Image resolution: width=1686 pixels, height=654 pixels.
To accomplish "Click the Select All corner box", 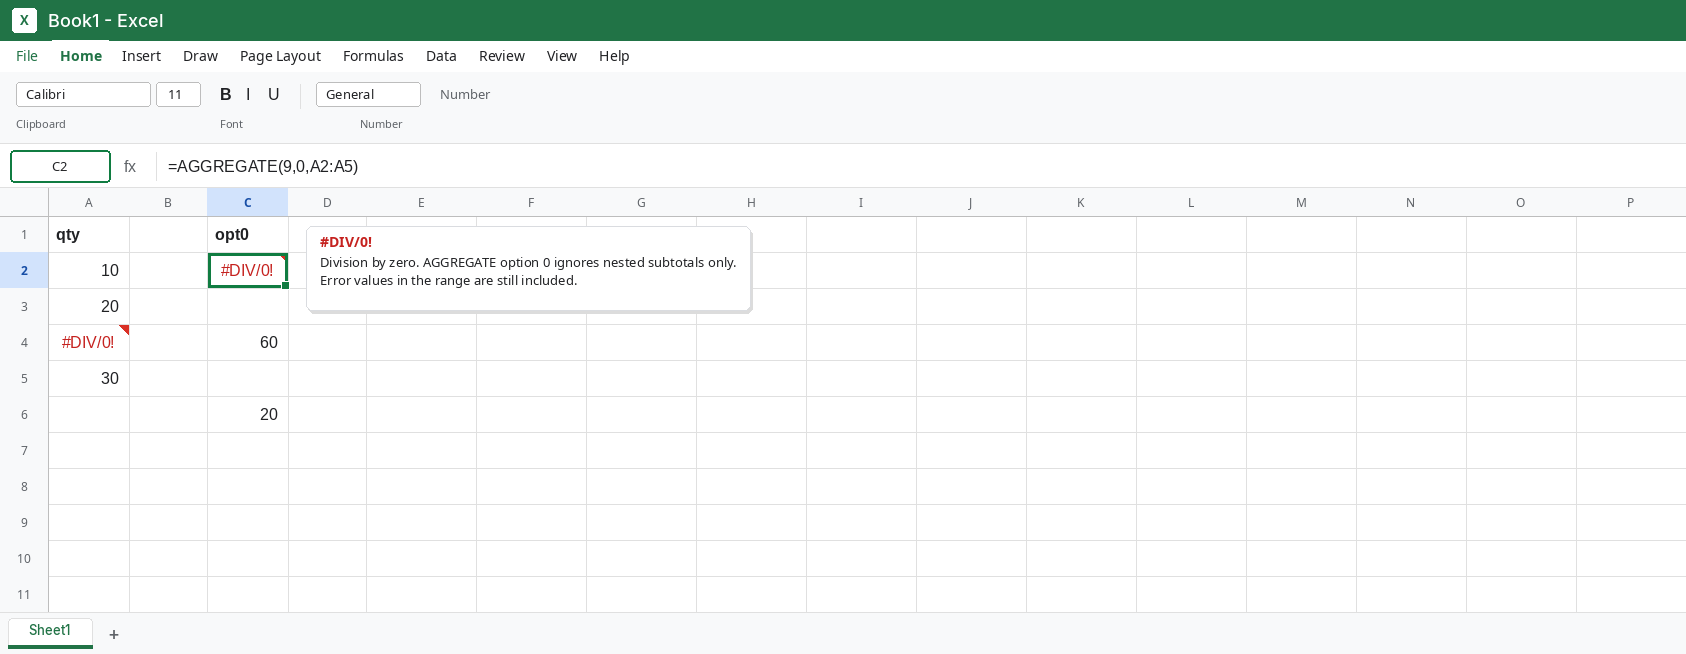I will pyautogui.click(x=24, y=202).
